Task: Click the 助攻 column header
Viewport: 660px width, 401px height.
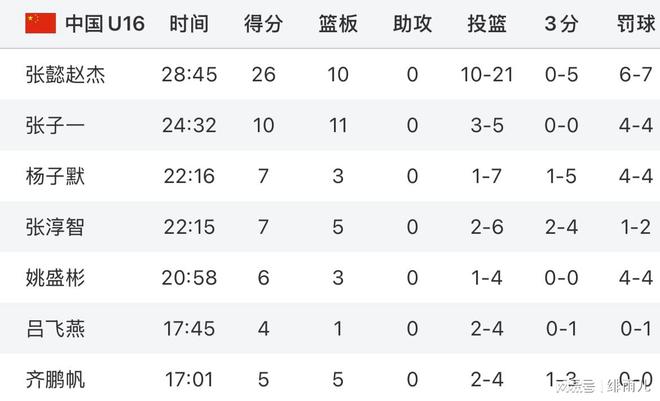Action: [412, 24]
